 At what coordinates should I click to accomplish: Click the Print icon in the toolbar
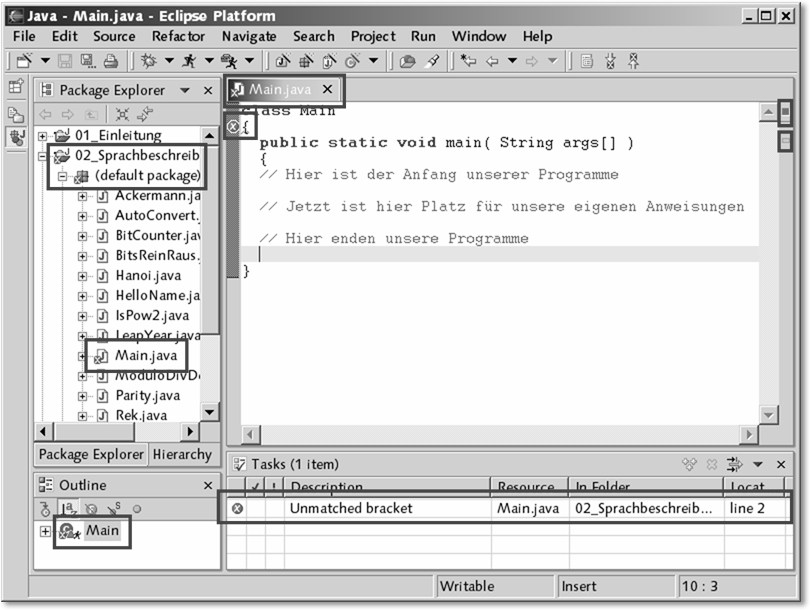point(111,62)
